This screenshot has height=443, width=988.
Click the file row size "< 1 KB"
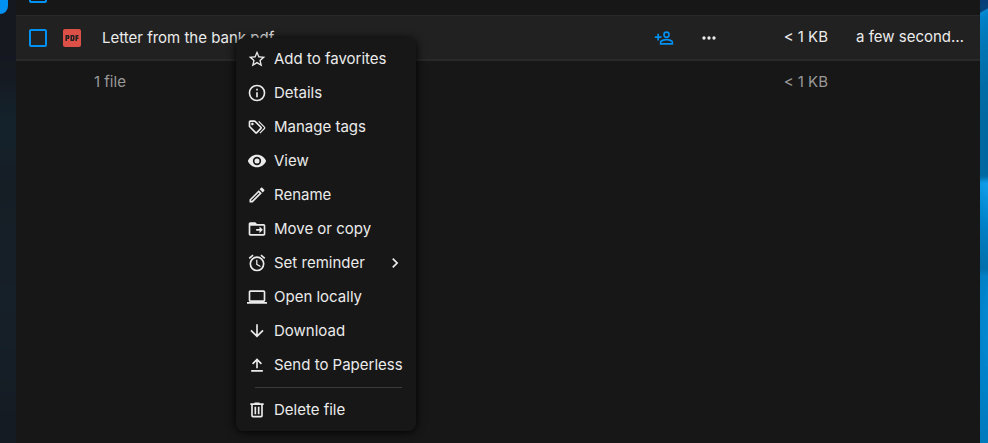(806, 37)
